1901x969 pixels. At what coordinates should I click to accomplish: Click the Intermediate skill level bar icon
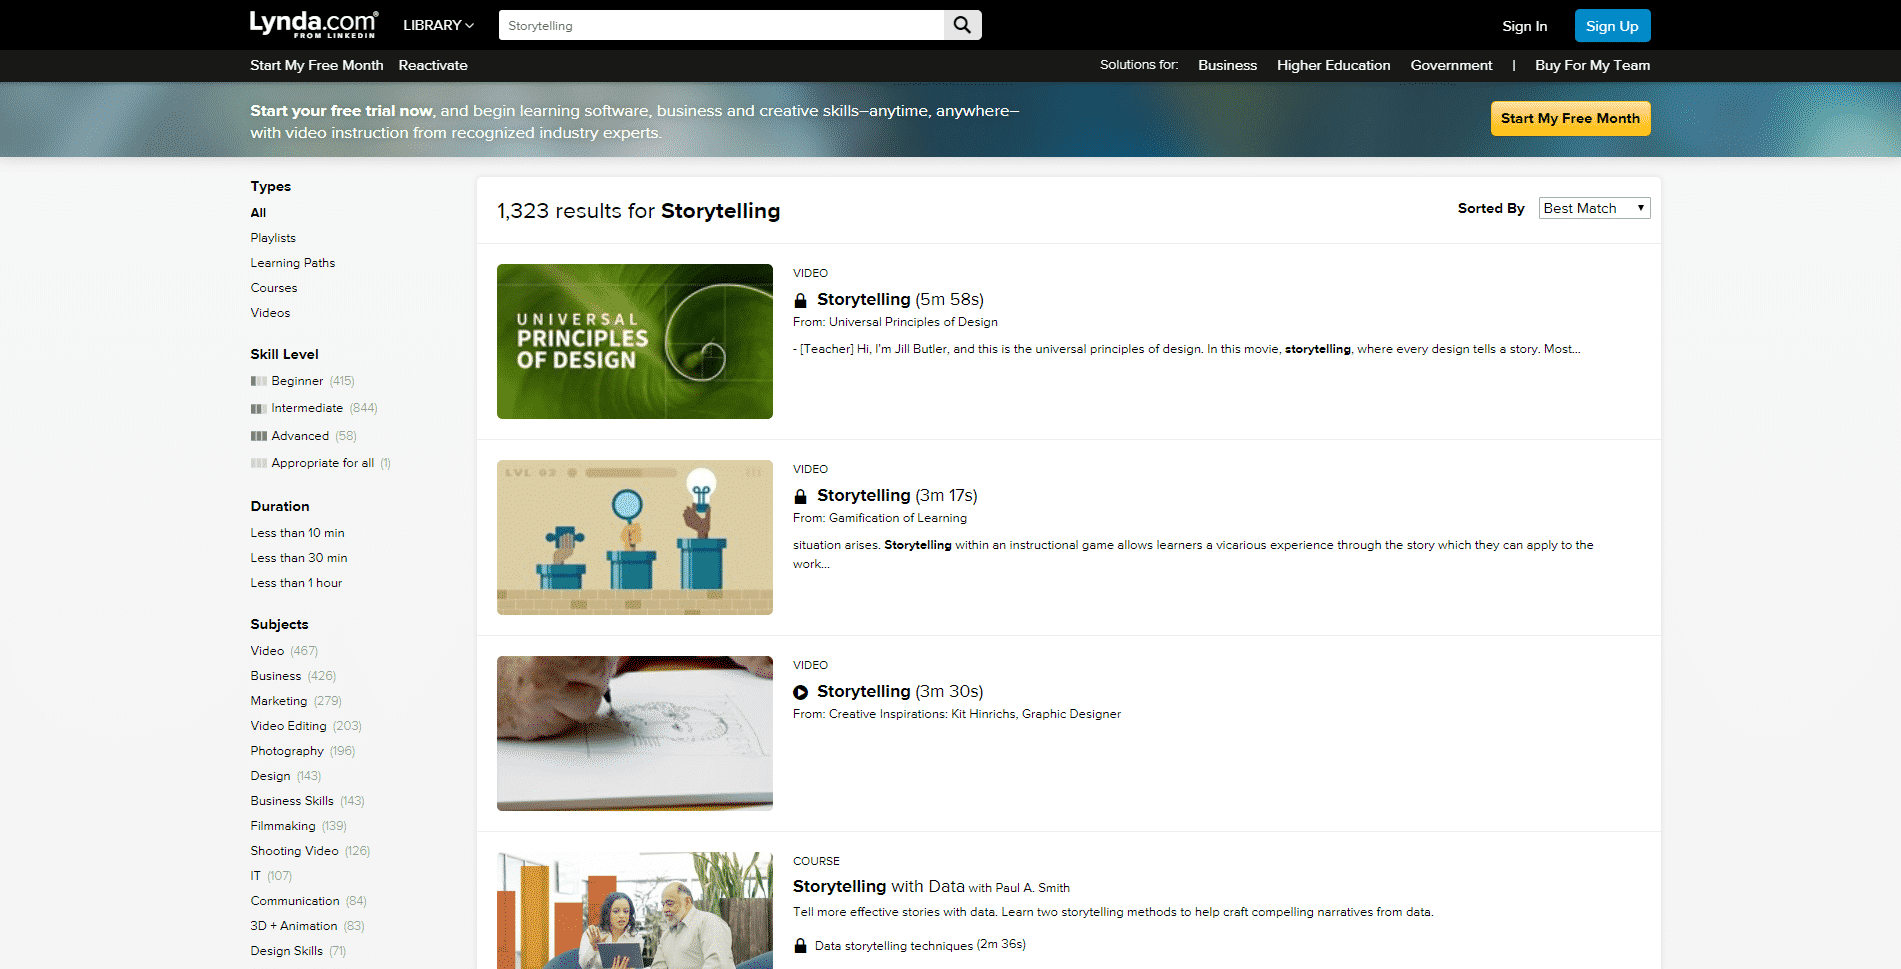click(258, 408)
